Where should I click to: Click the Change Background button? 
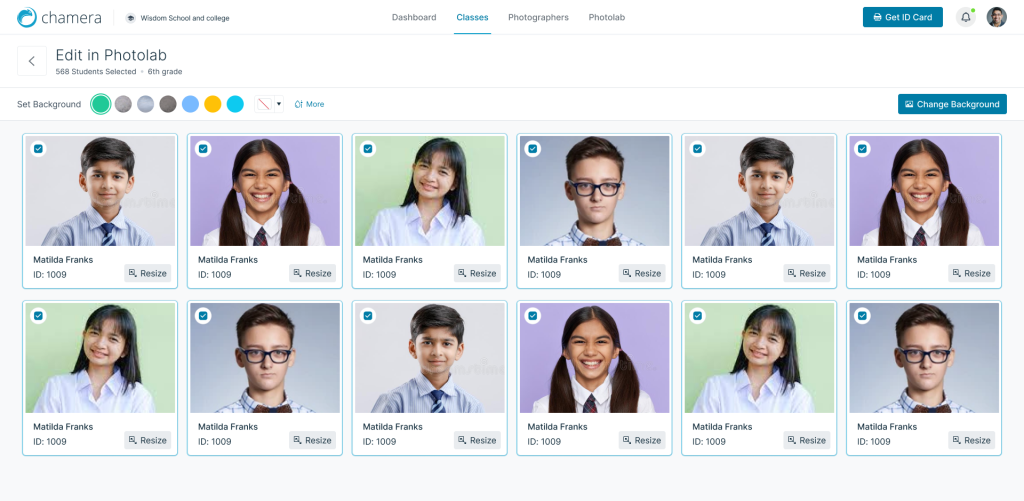[x=952, y=104]
